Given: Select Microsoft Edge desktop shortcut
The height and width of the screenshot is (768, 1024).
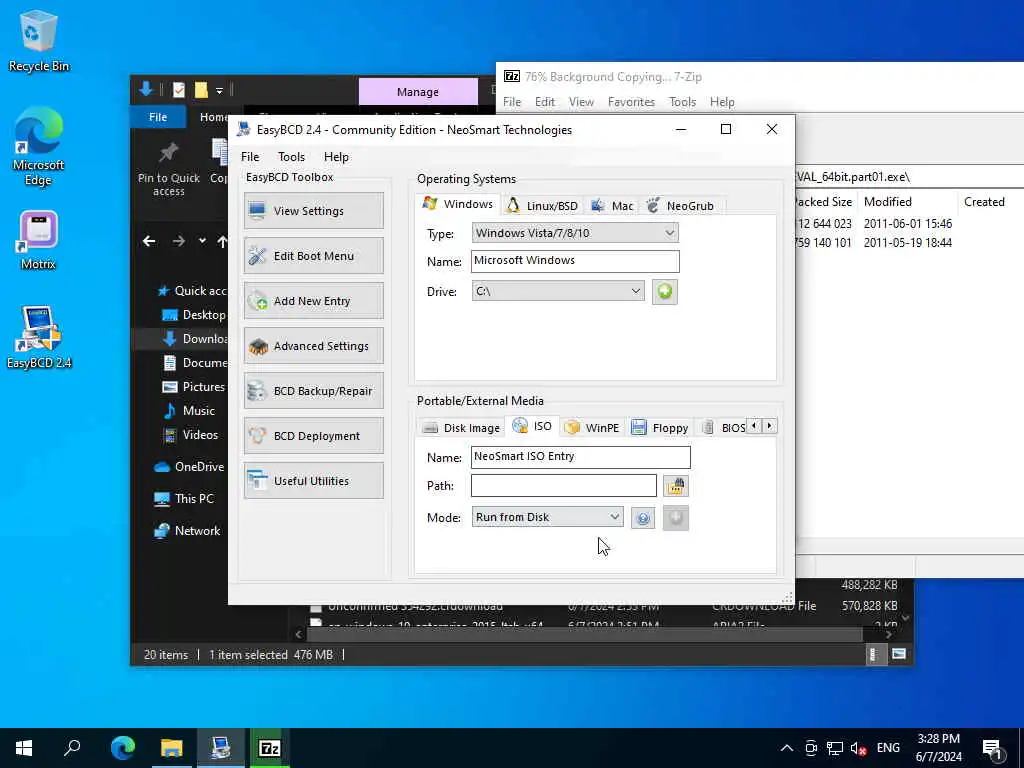Looking at the screenshot, I should (x=39, y=147).
